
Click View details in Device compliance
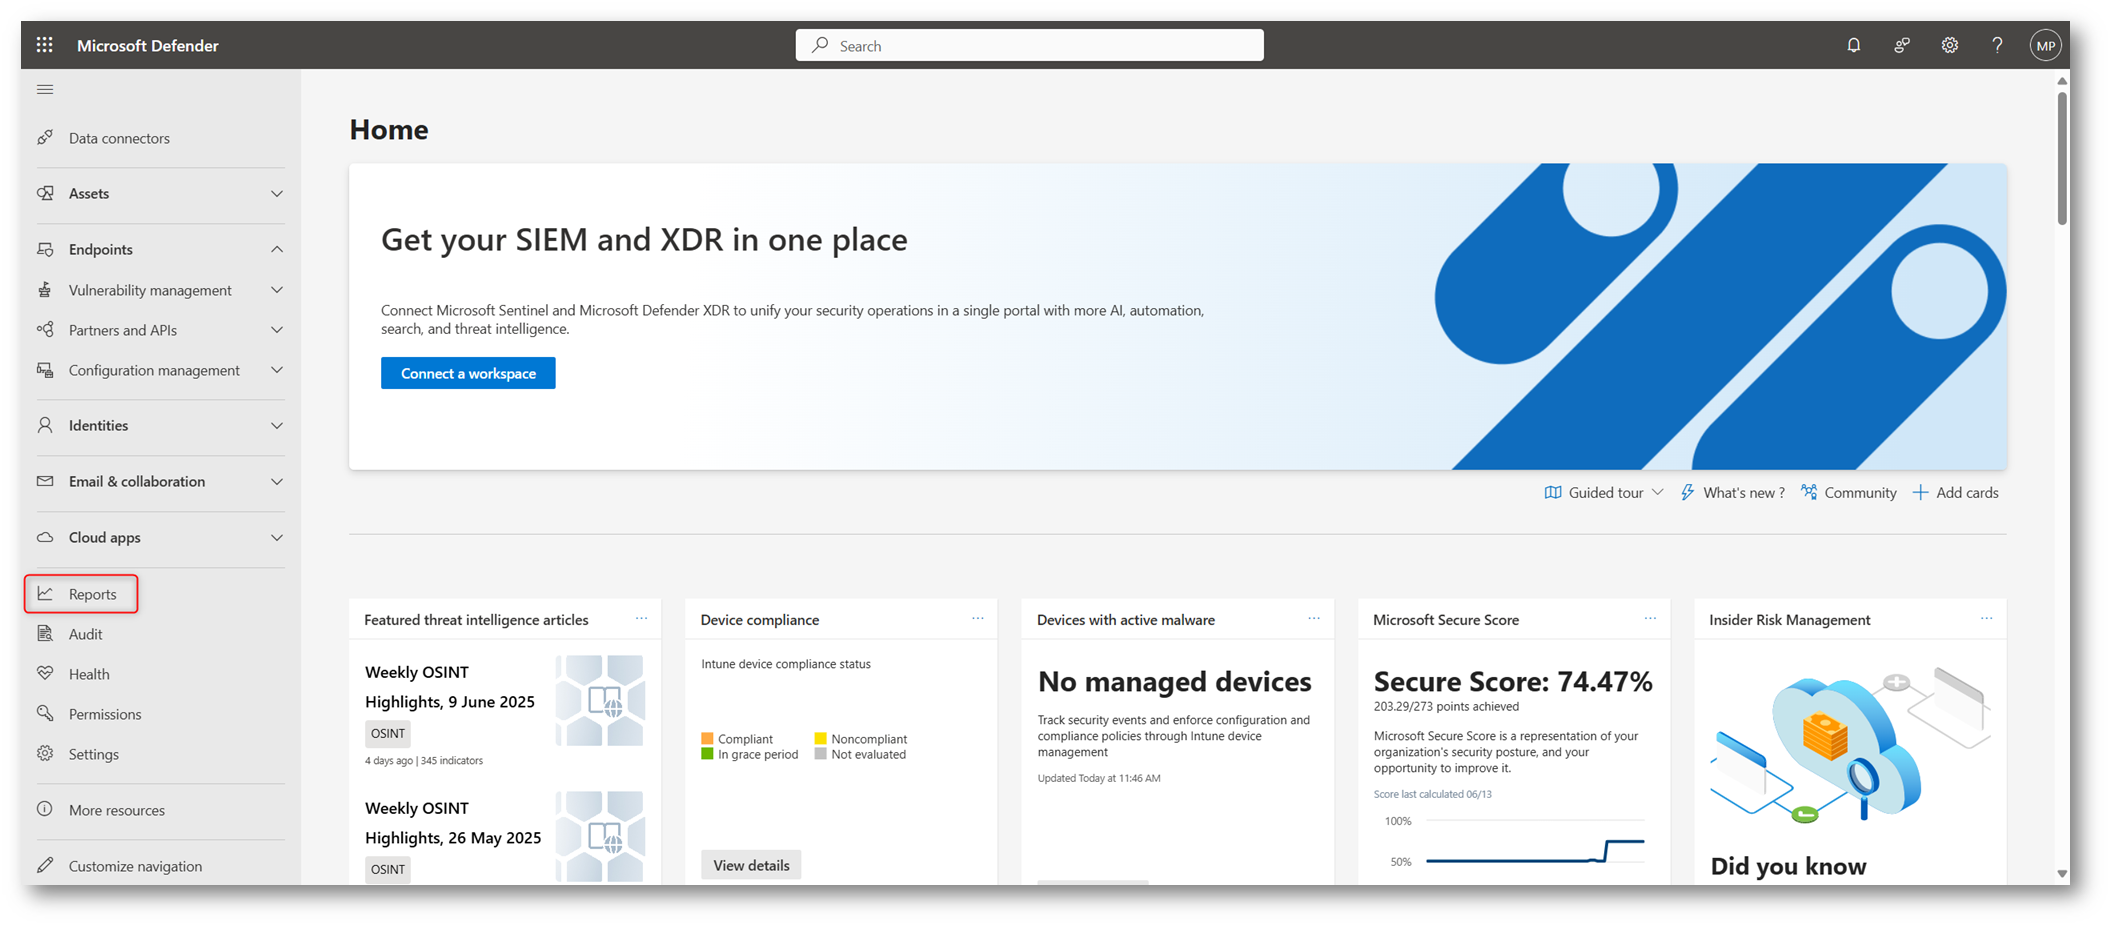pos(751,865)
